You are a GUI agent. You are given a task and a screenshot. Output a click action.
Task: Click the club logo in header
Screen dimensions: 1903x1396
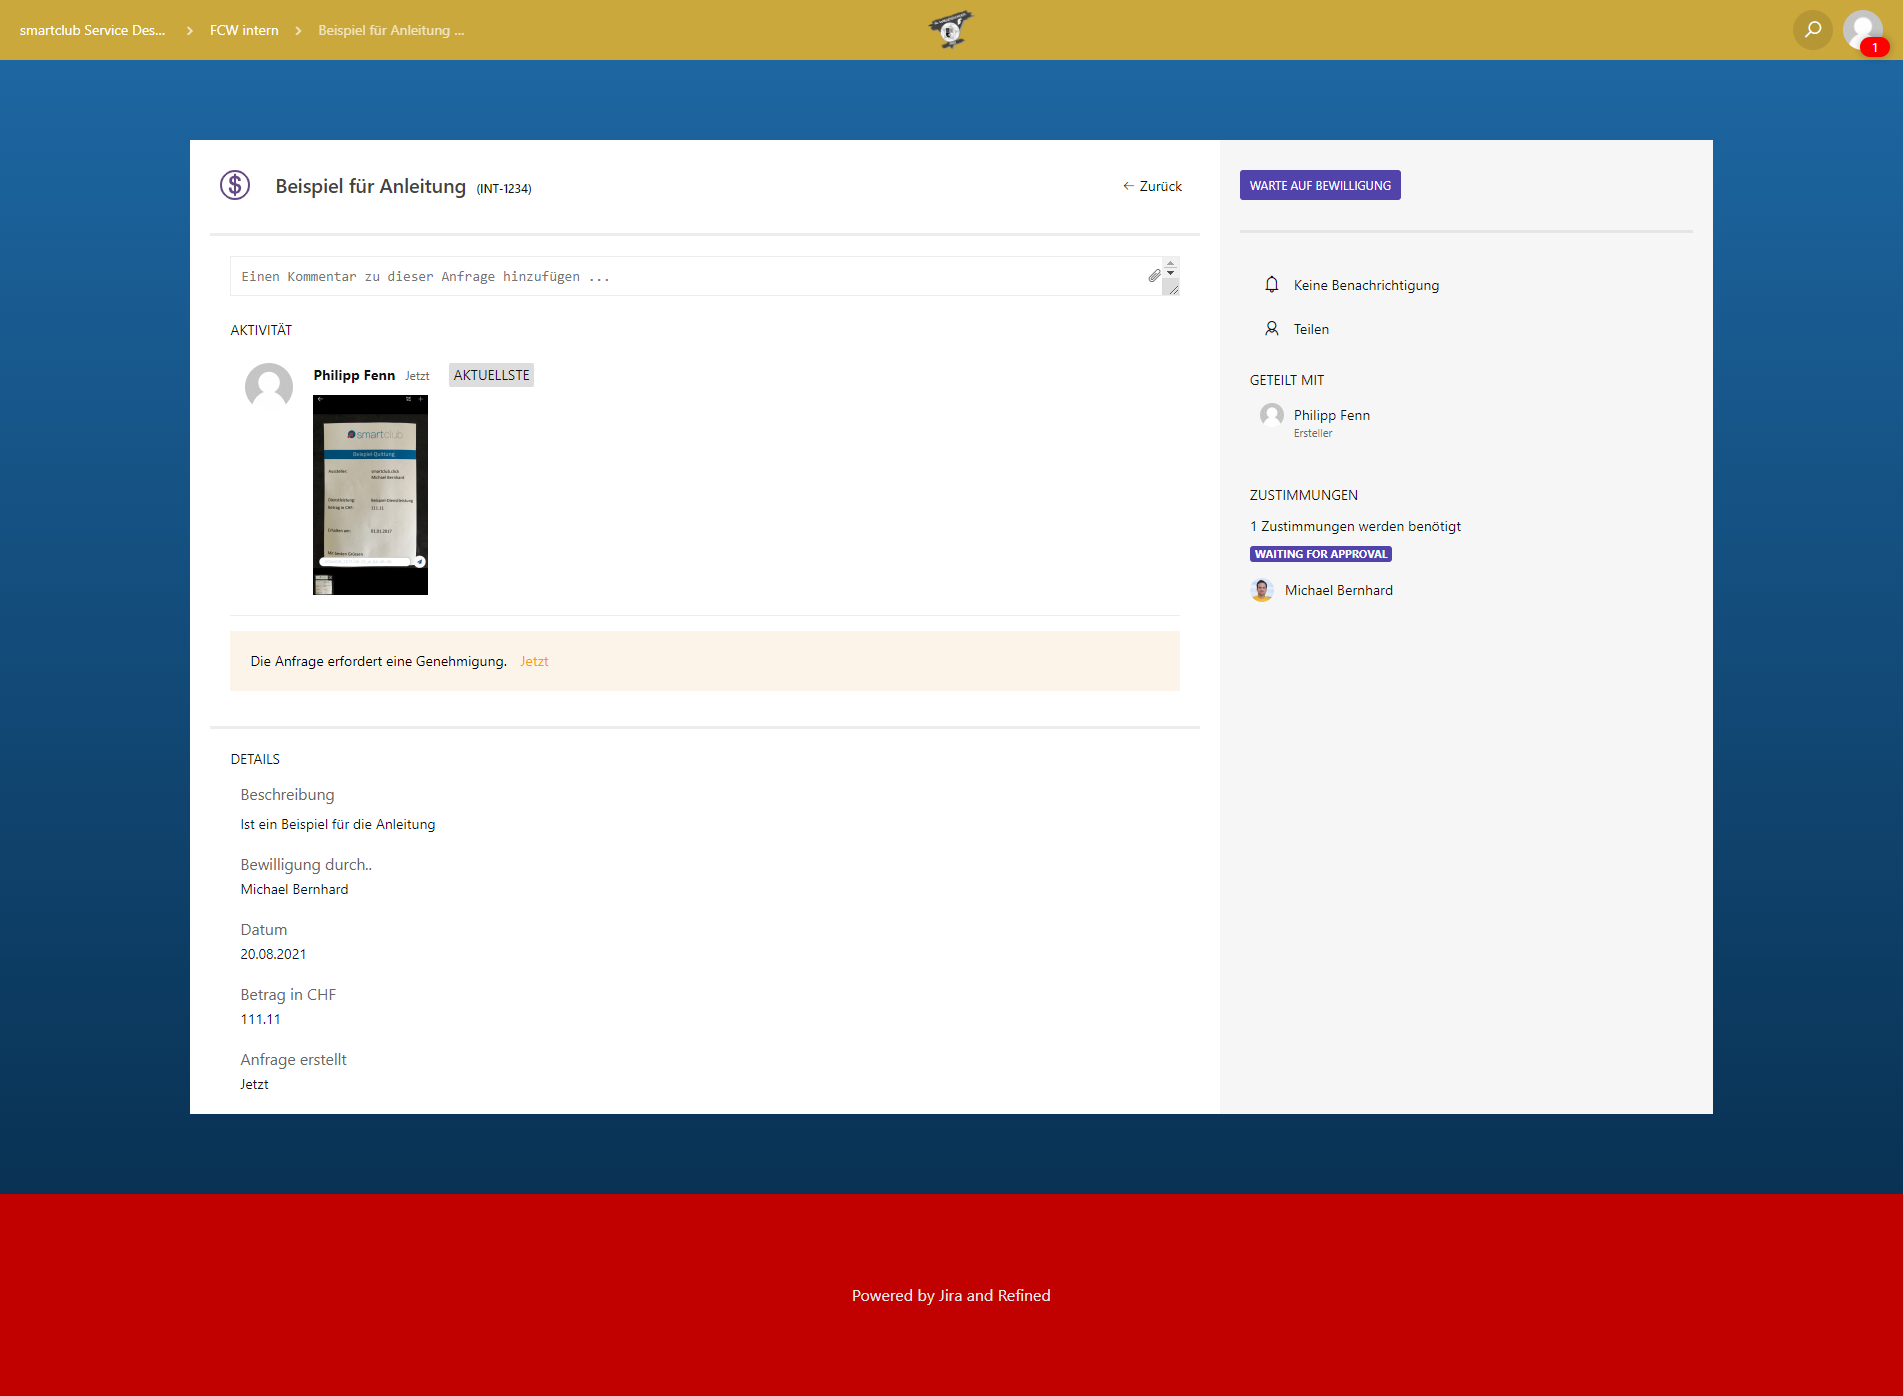[950, 30]
